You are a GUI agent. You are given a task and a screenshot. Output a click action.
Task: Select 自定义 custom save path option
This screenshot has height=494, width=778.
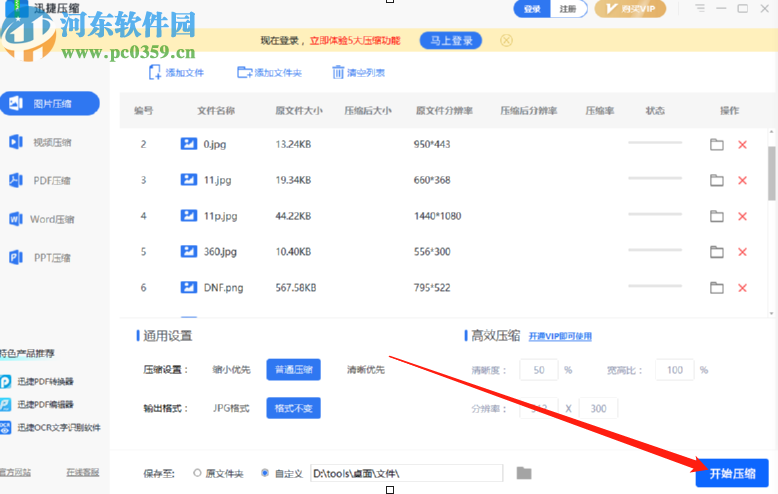click(265, 473)
